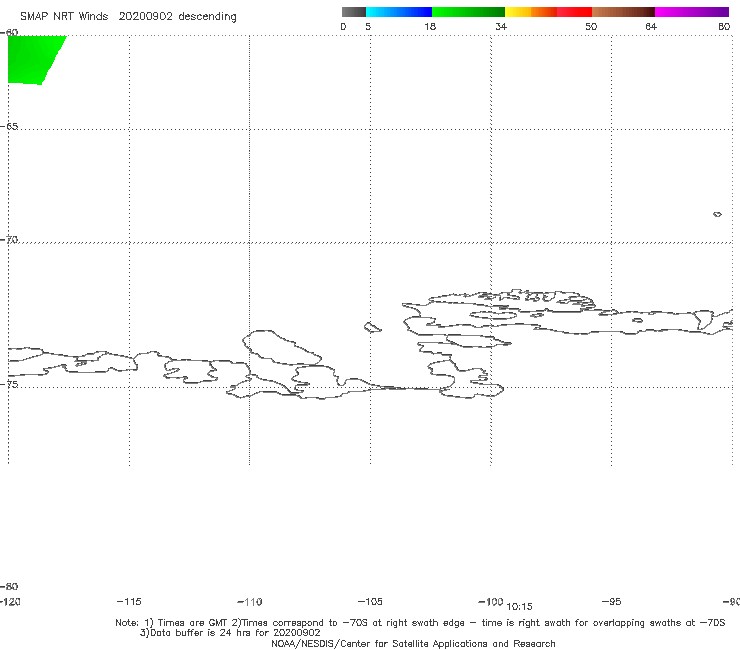
Task: Click the small isolated island outline near -90
Action: click(717, 214)
